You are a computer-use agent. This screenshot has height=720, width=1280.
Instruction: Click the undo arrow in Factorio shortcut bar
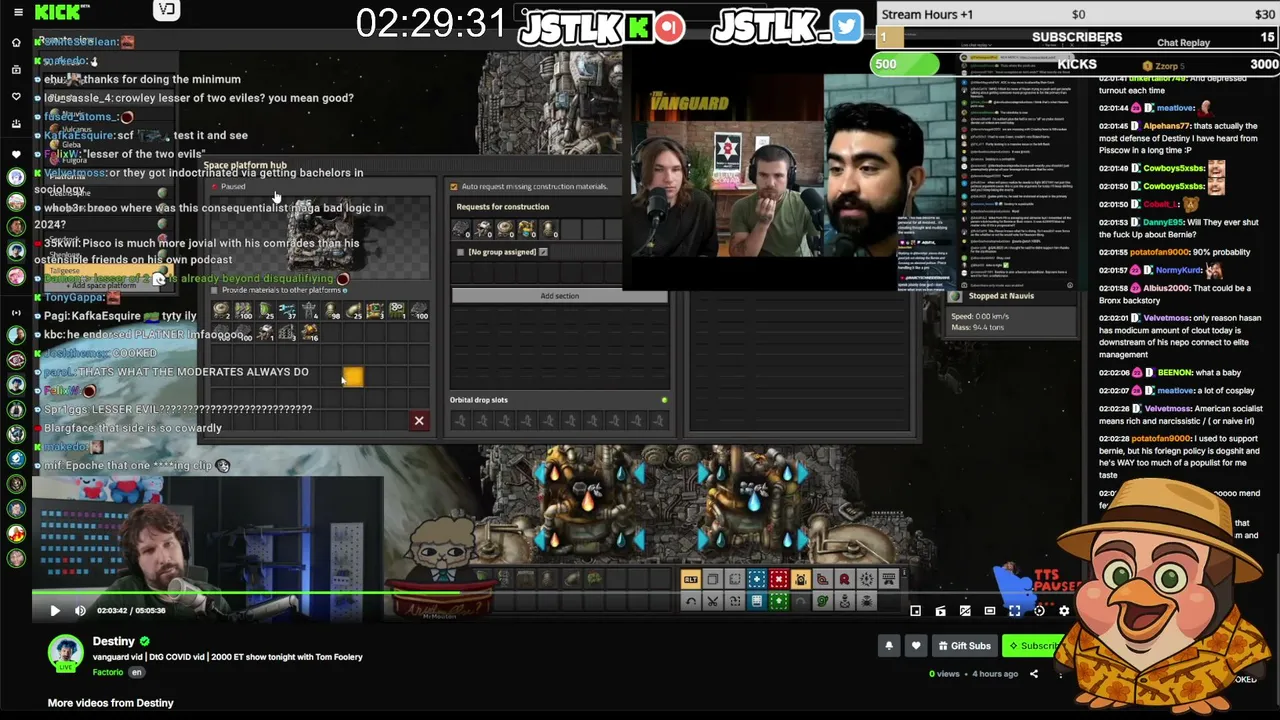(690, 601)
